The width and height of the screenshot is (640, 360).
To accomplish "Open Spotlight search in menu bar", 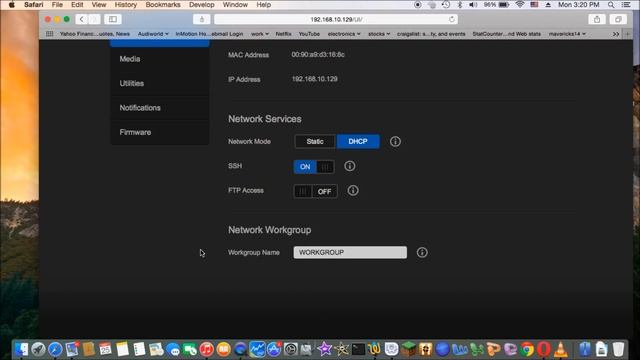I will tap(611, 5).
